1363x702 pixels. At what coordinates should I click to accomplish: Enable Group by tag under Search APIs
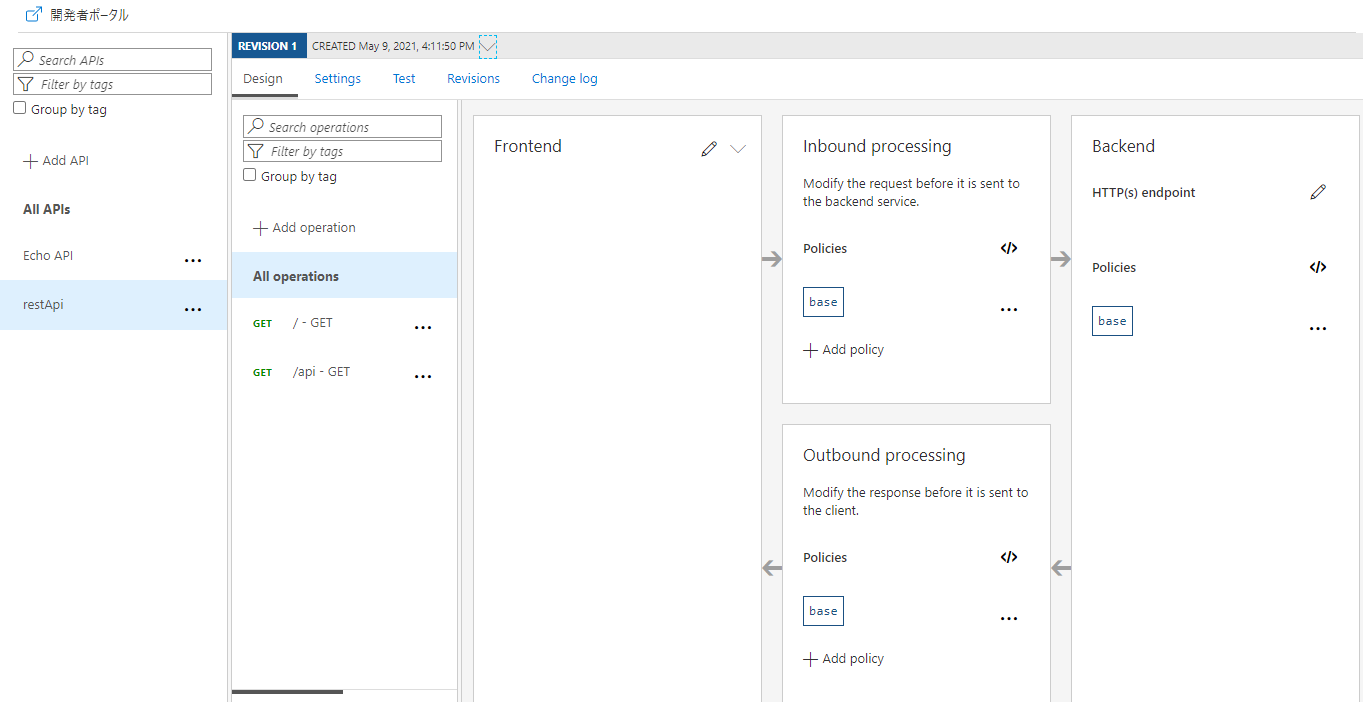click(20, 109)
